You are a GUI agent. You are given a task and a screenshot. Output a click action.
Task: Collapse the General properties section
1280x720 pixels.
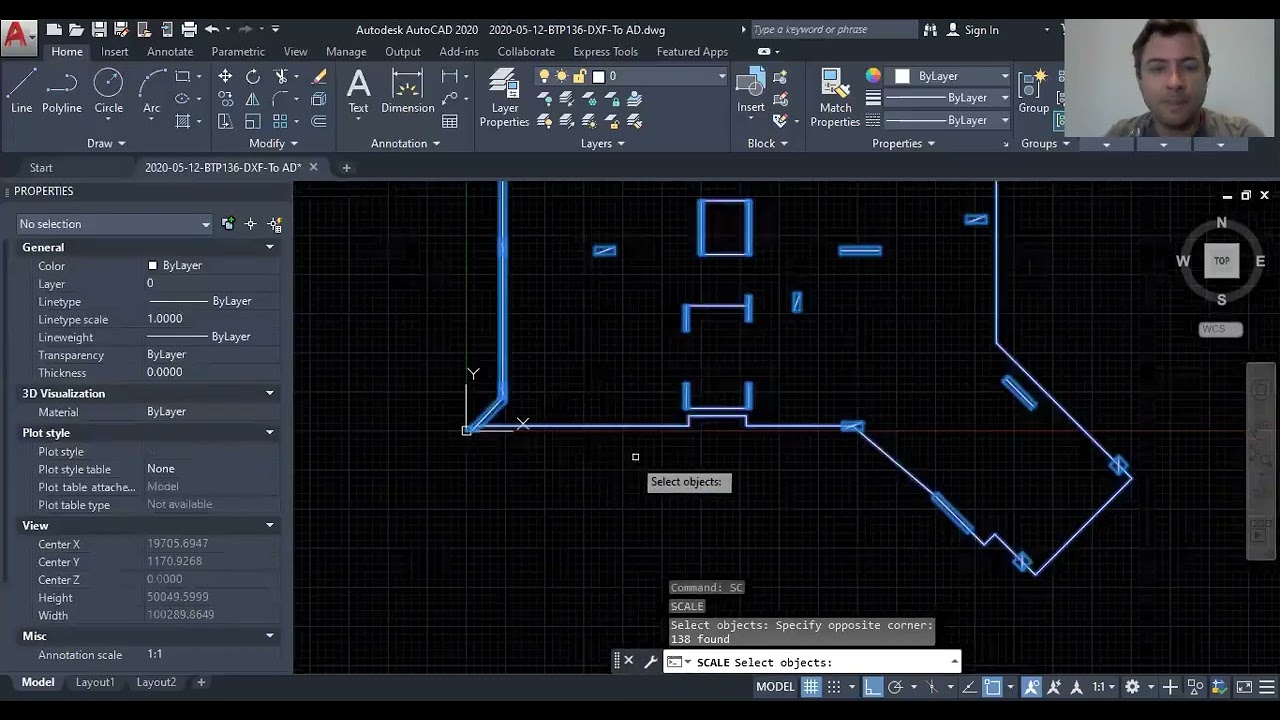269,247
